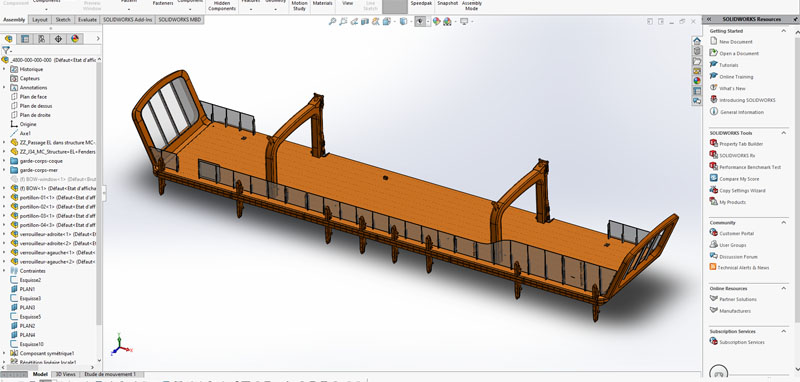Toggle the Hide/Show Items eye button
800x382 pixels.
(x=420, y=21)
